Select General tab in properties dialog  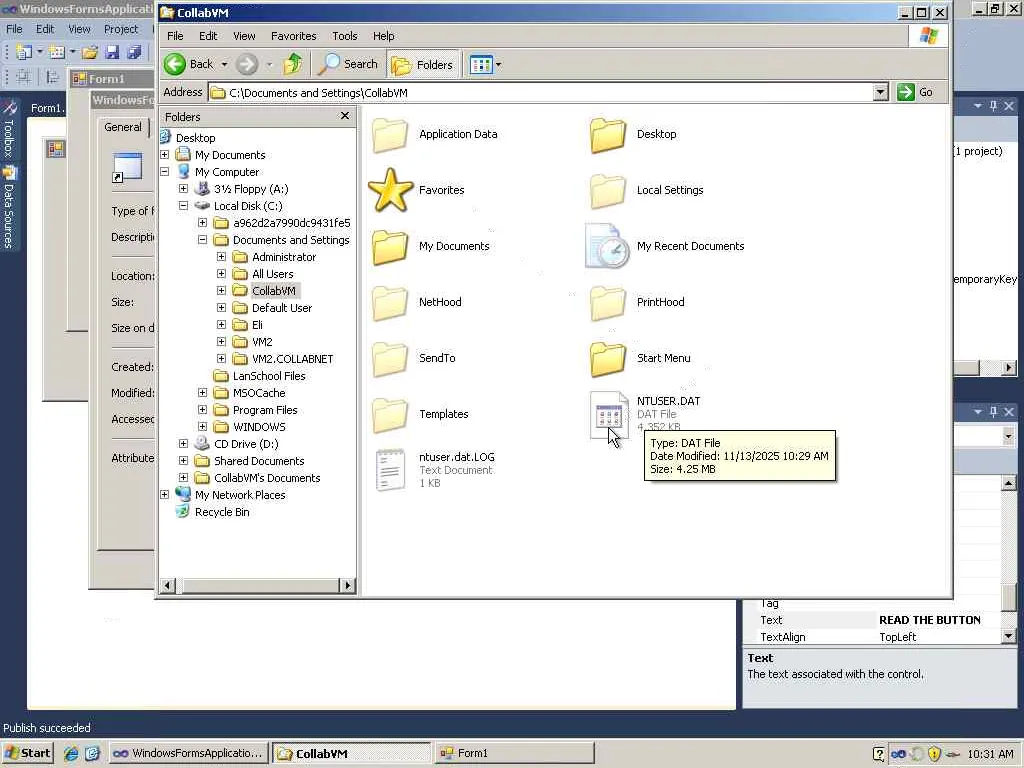123,127
